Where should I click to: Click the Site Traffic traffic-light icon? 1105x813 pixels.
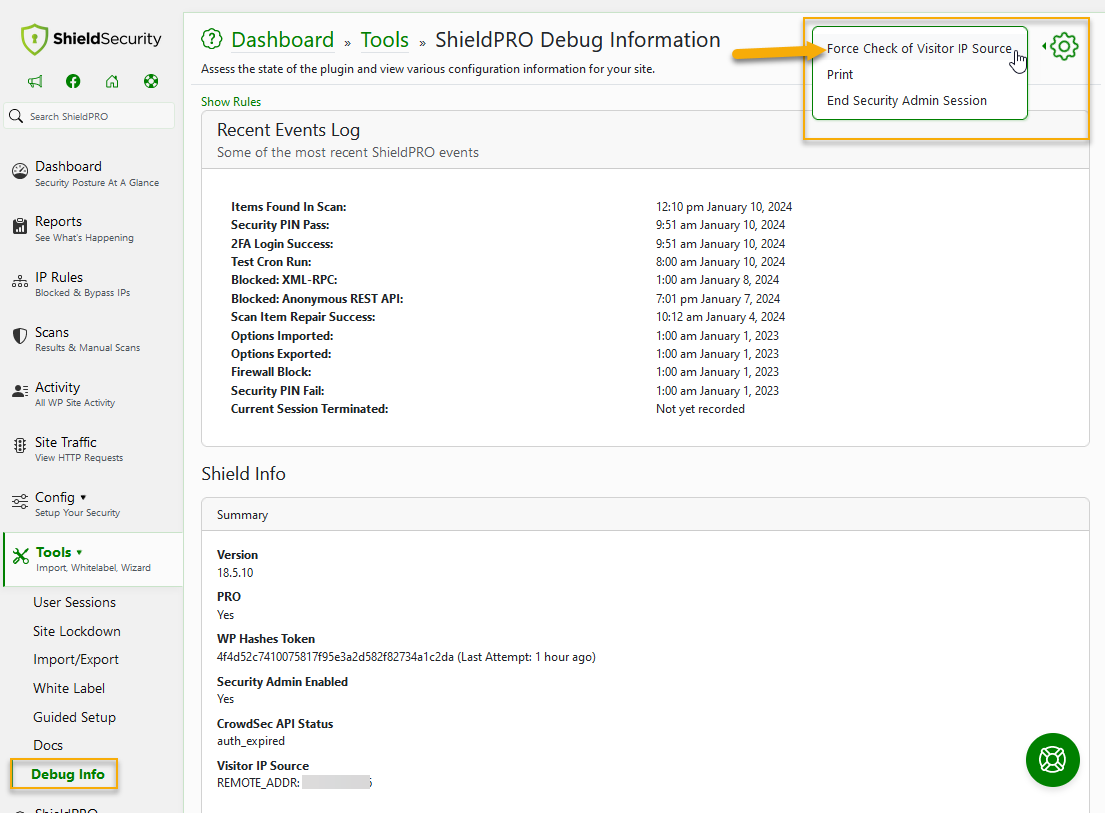pos(20,445)
